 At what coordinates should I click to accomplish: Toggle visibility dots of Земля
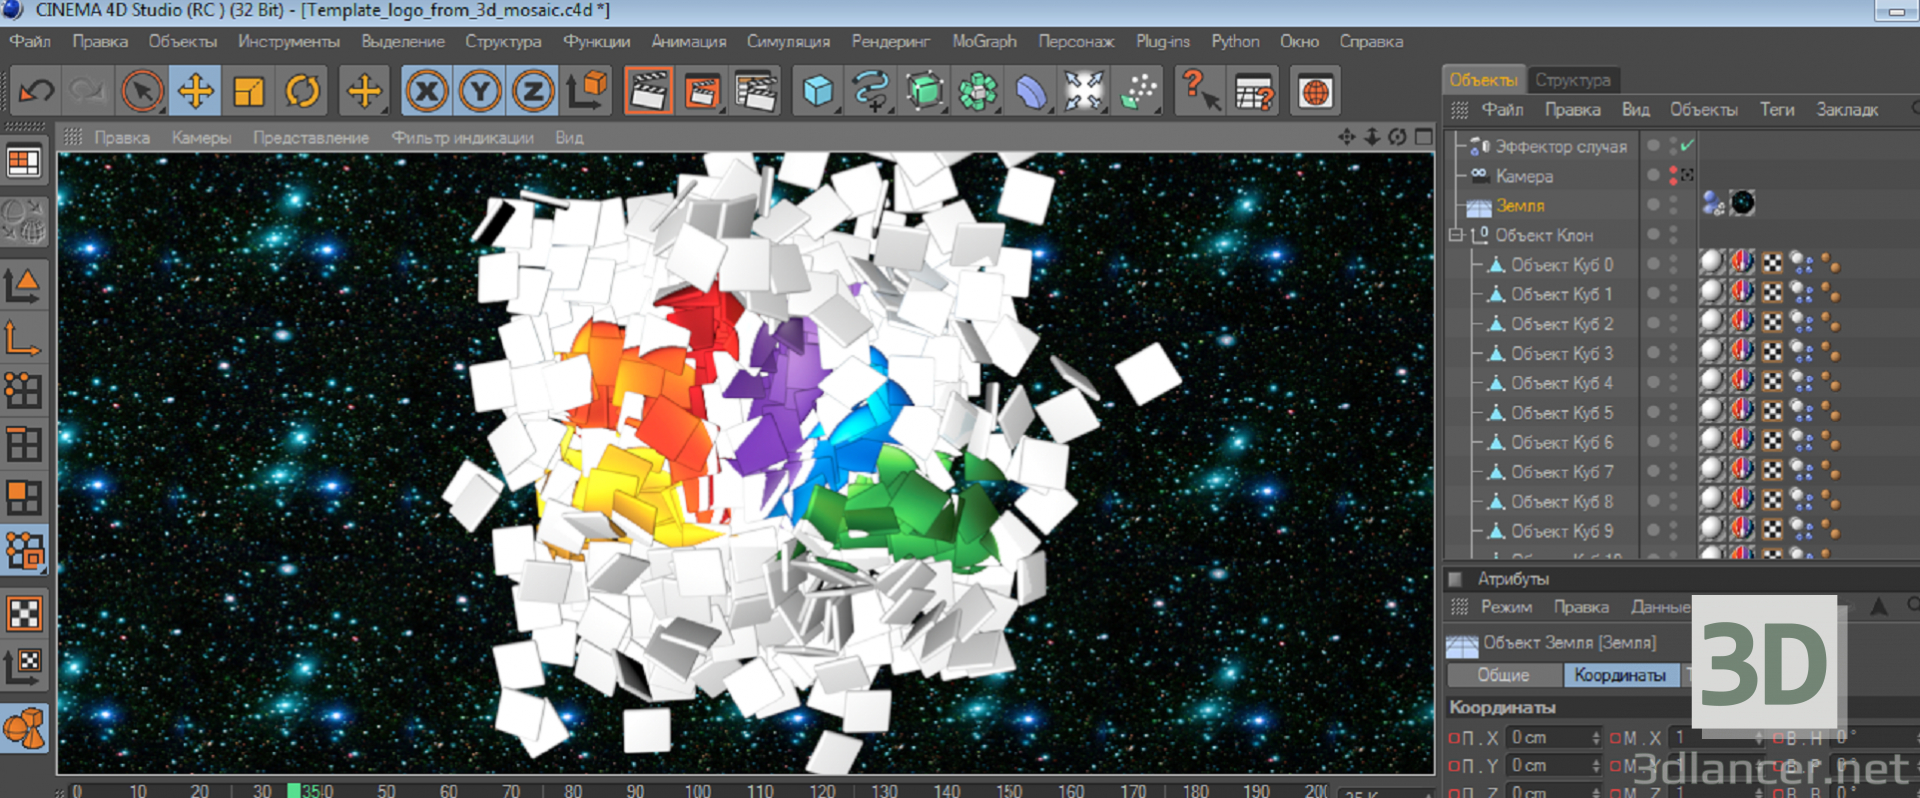click(1673, 205)
